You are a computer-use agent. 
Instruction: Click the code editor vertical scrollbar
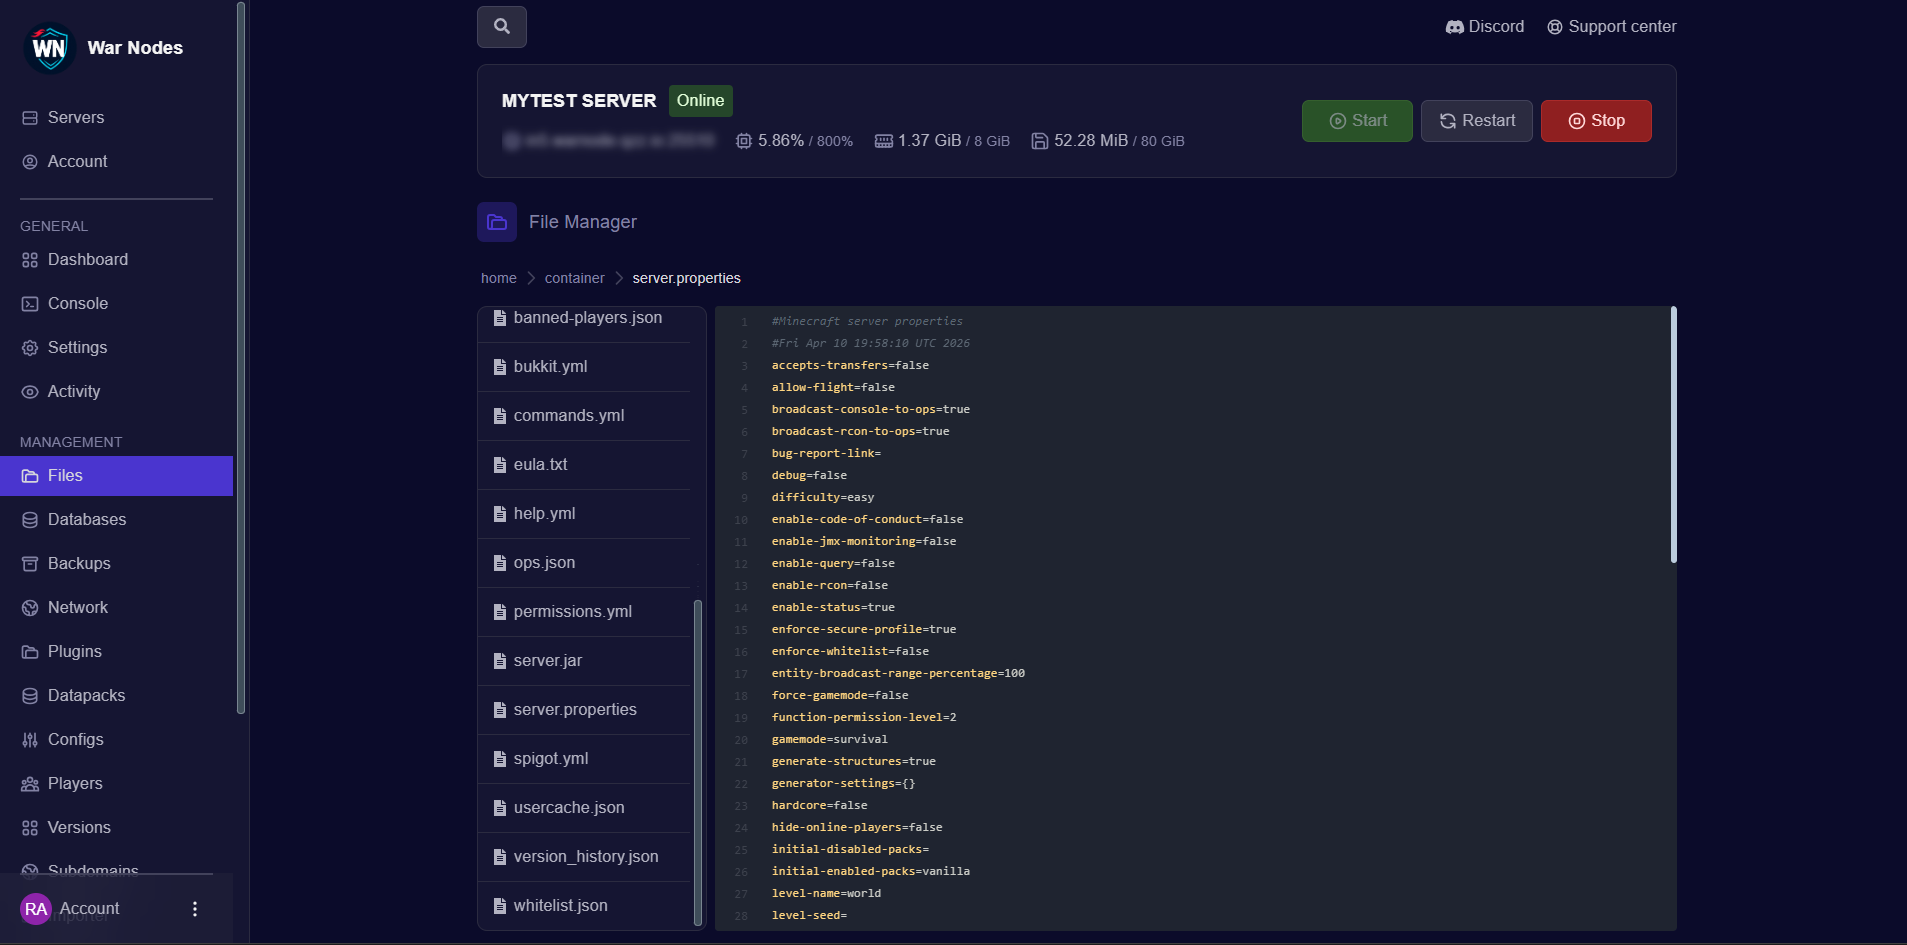coord(1673,435)
